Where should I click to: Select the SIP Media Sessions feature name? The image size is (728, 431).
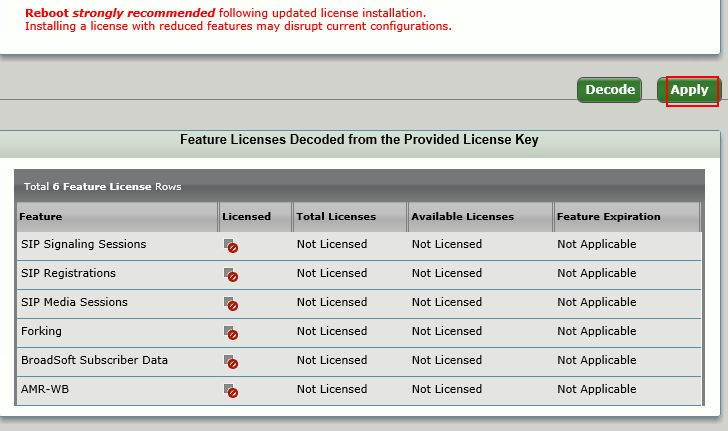tap(74, 302)
